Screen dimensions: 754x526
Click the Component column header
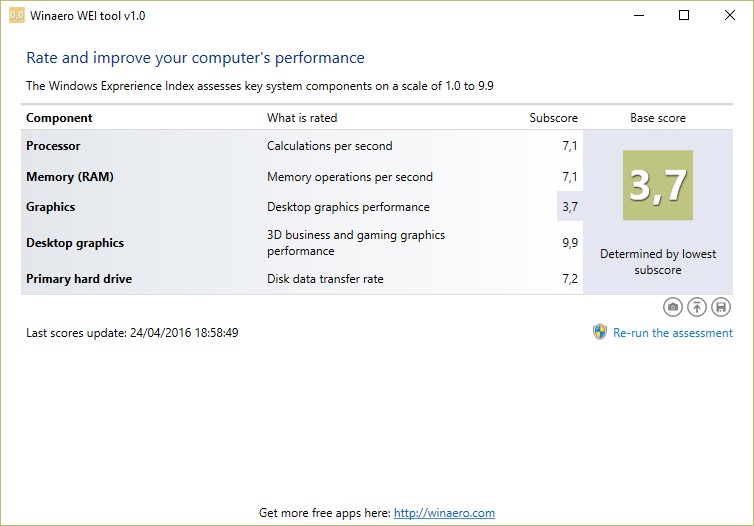59,118
